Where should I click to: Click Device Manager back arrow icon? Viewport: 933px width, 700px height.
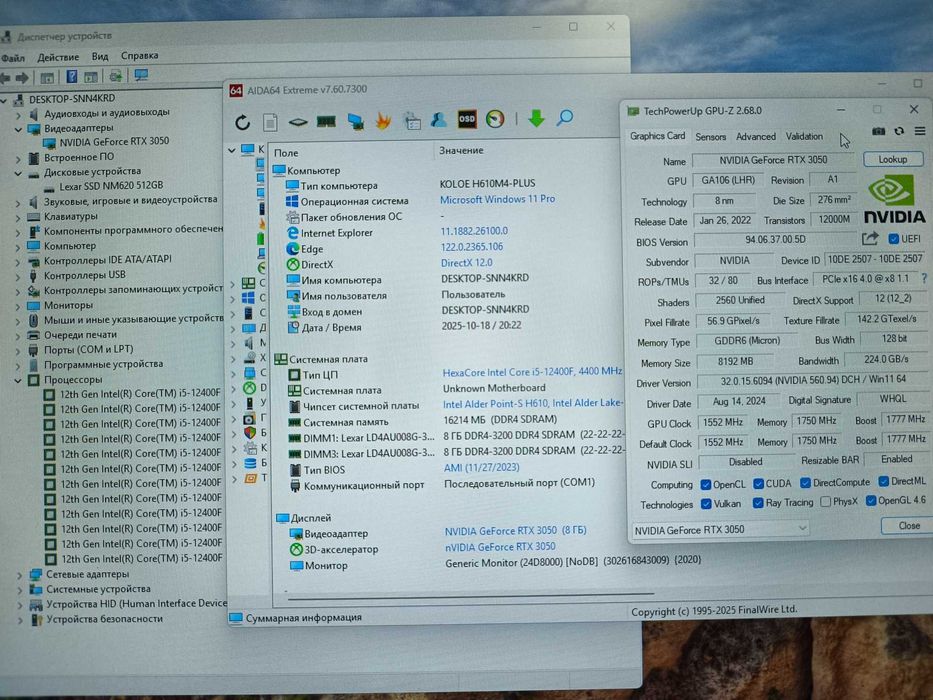click(5, 78)
